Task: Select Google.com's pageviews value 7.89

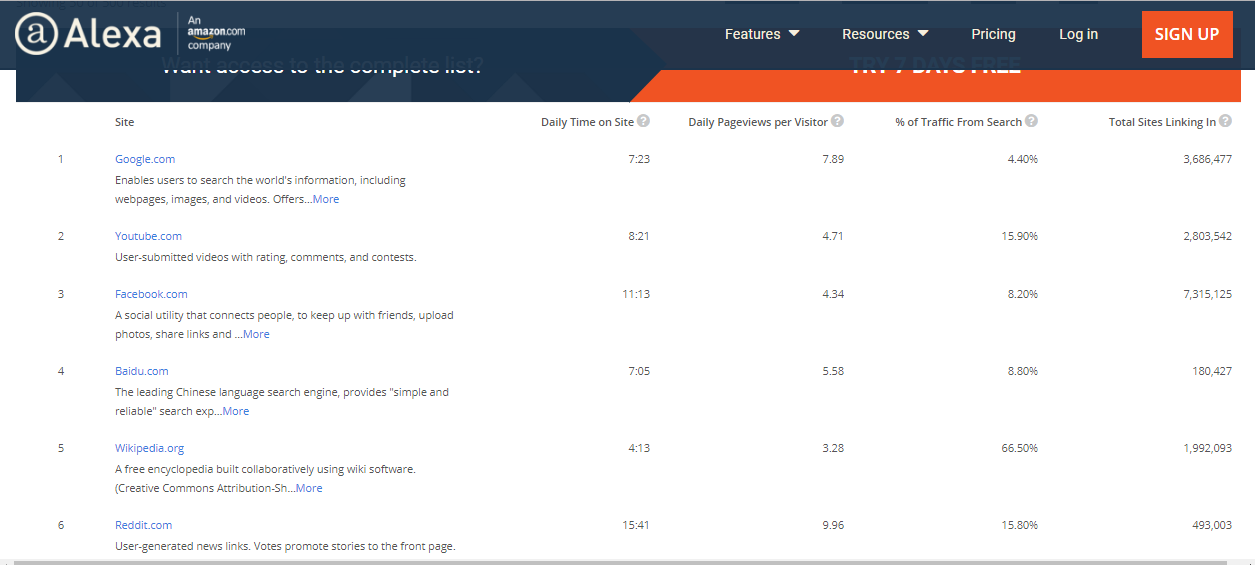Action: (x=833, y=159)
